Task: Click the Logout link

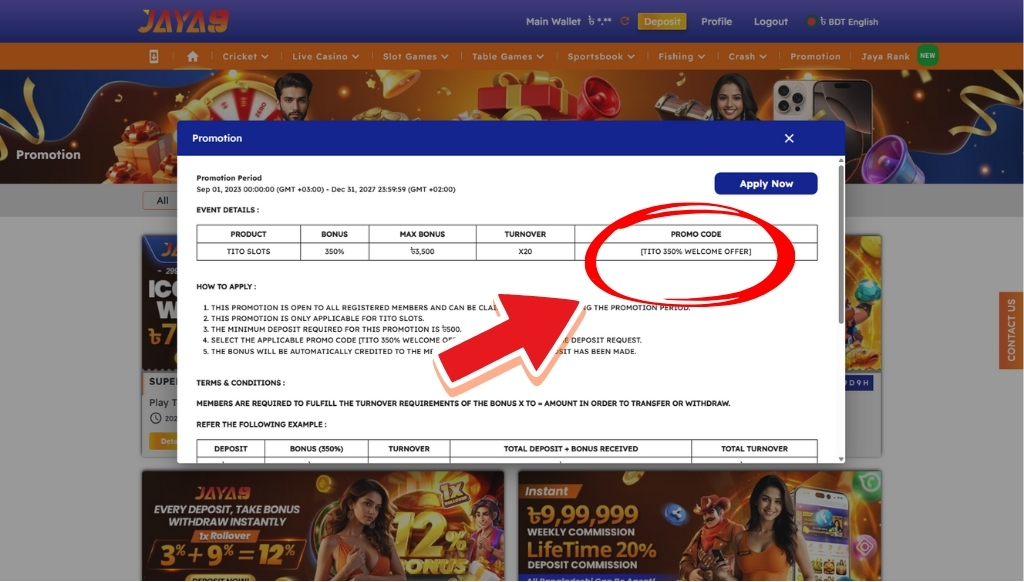Action: coord(771,22)
